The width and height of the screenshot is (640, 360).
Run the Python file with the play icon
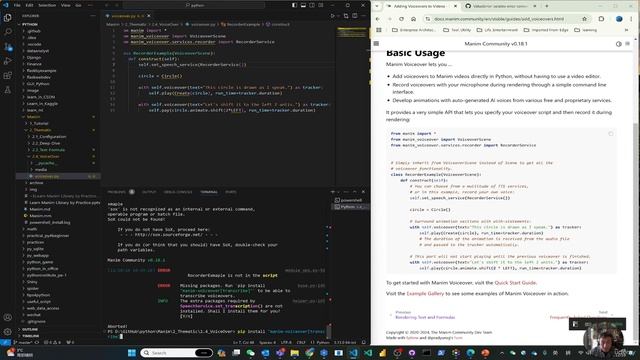pos(333,16)
